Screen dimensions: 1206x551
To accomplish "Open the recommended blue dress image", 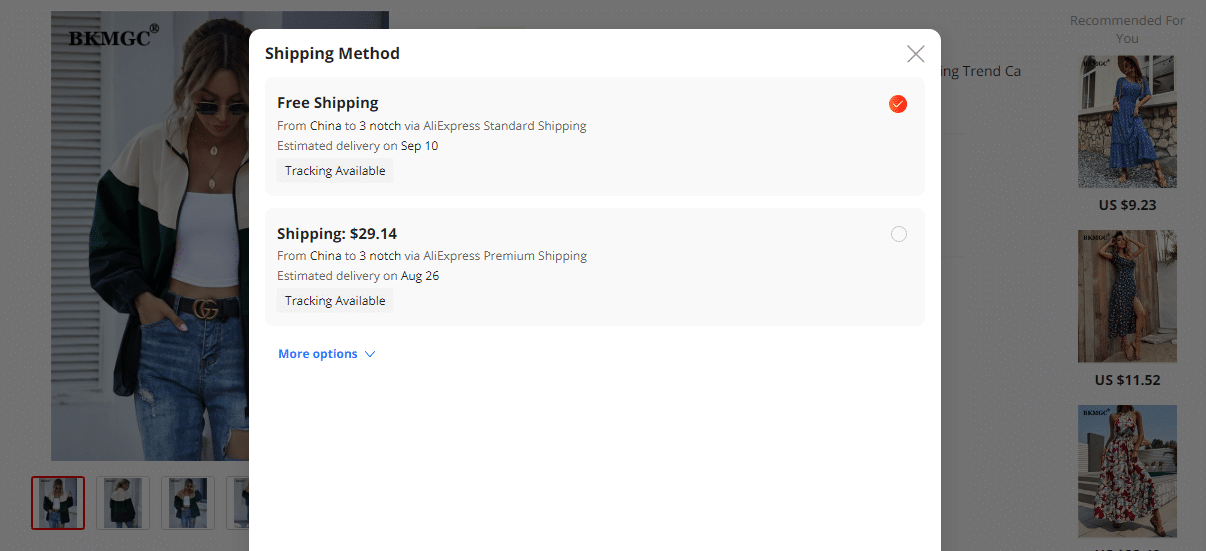I will pos(1127,122).
